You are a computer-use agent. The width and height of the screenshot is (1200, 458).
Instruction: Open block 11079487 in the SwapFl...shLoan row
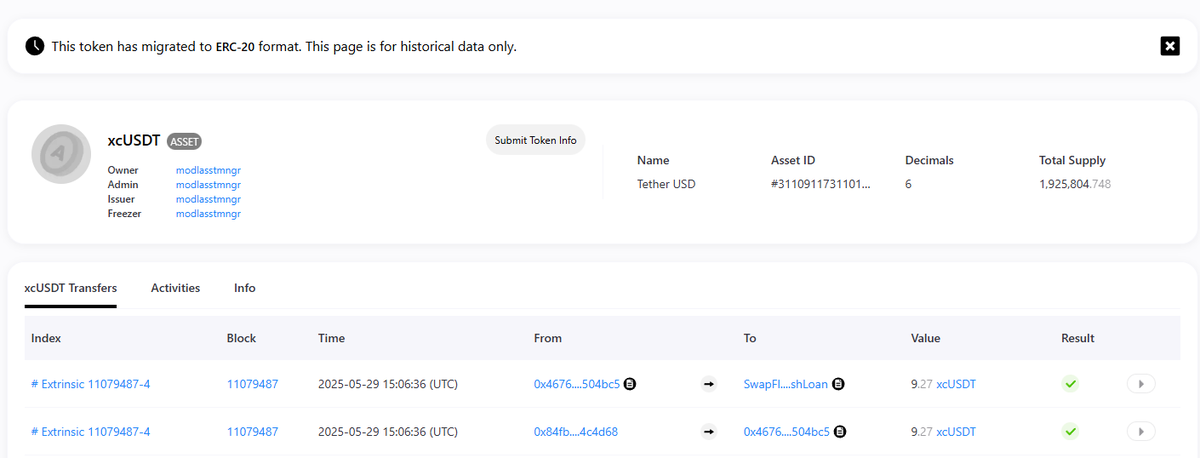(252, 383)
